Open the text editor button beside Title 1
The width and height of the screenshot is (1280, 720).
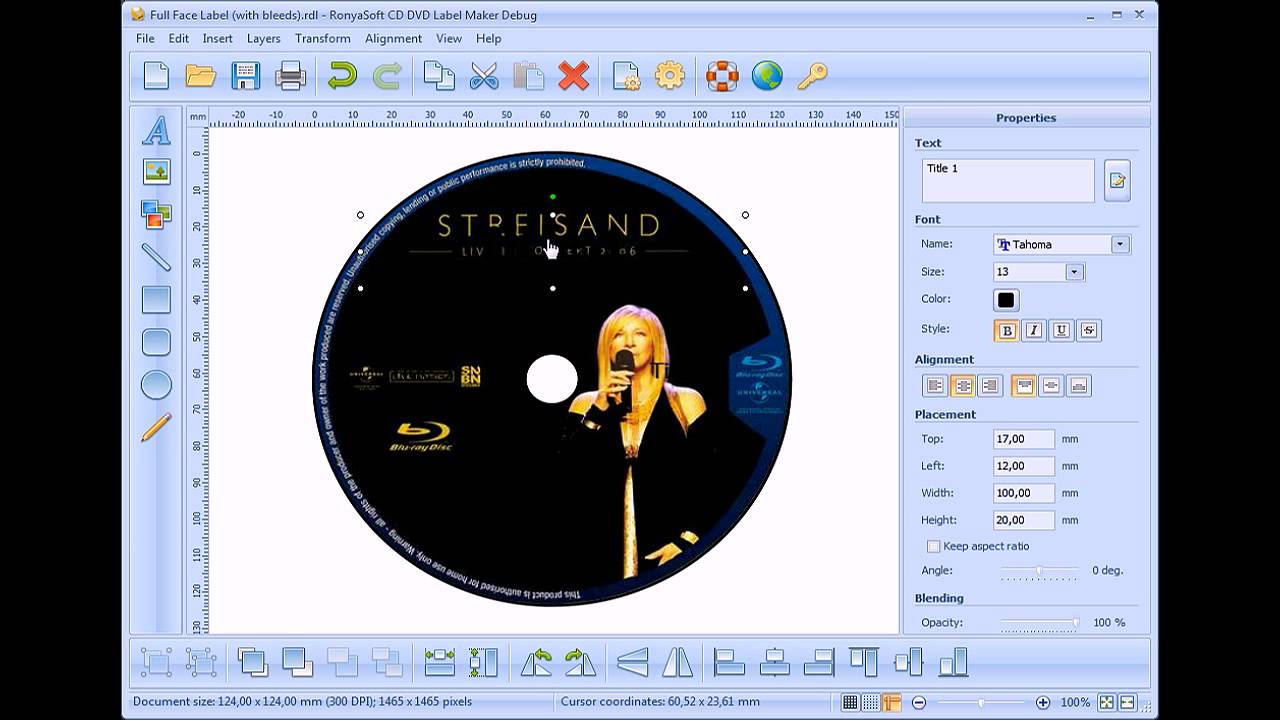click(x=1117, y=181)
